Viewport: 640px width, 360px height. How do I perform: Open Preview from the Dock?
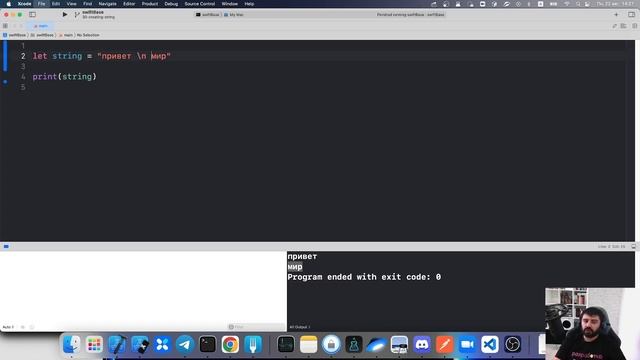click(x=399, y=344)
